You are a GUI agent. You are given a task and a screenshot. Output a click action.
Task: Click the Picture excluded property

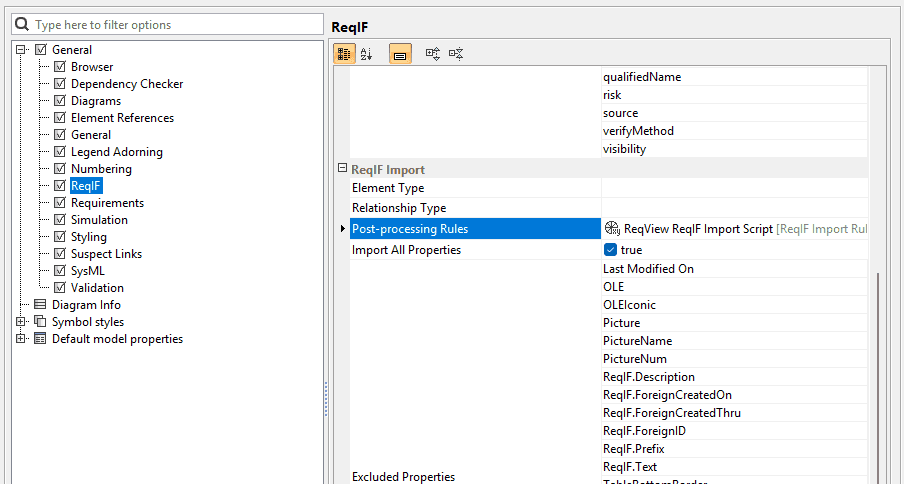[734, 323]
